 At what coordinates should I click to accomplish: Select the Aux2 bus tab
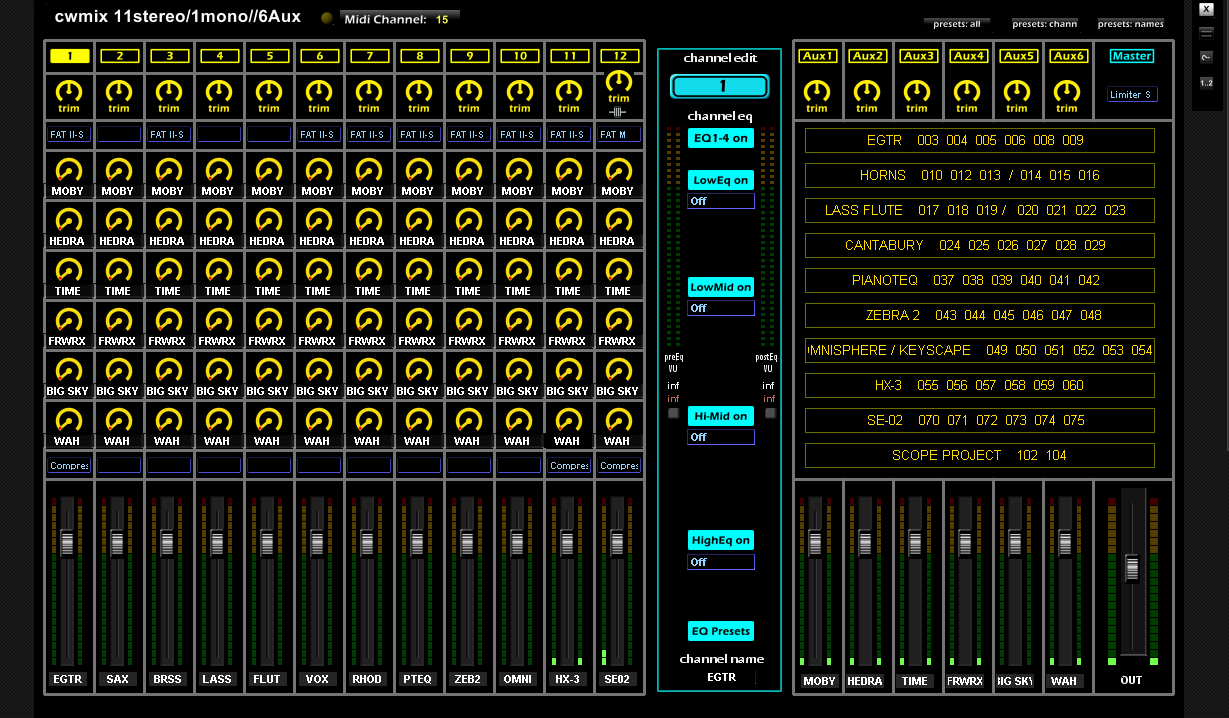[868, 56]
